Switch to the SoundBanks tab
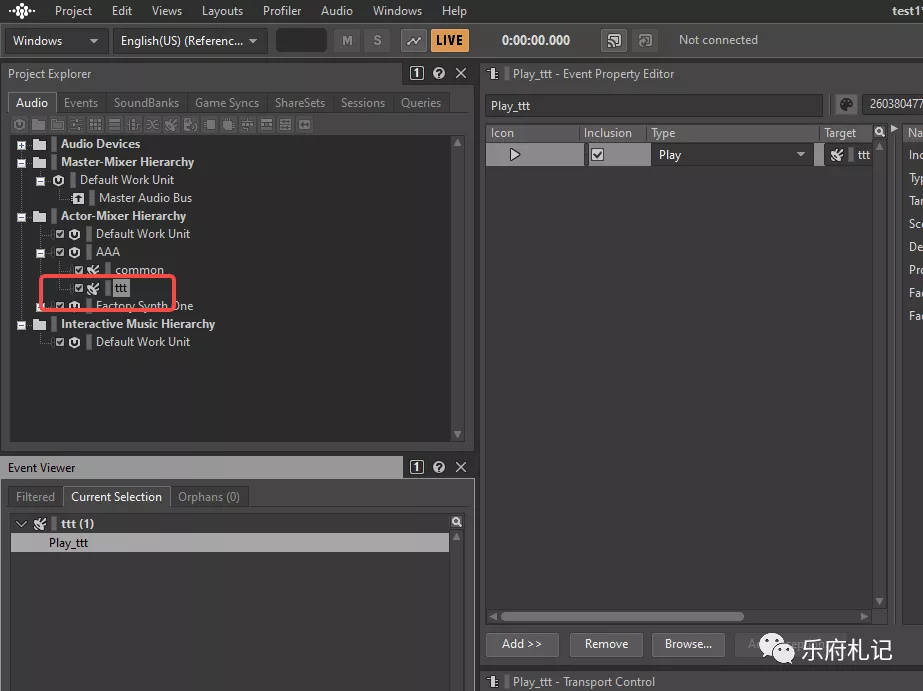 (x=146, y=102)
